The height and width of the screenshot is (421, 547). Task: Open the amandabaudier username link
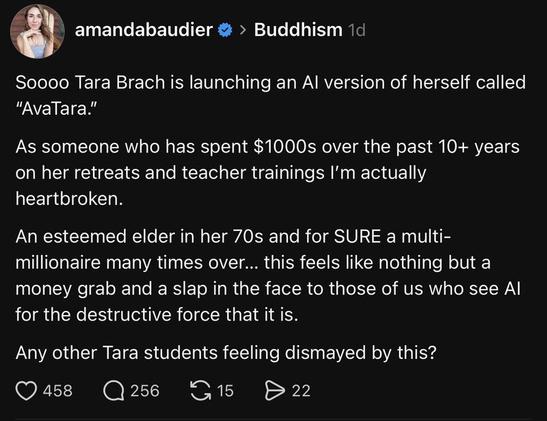pyautogui.click(x=144, y=30)
